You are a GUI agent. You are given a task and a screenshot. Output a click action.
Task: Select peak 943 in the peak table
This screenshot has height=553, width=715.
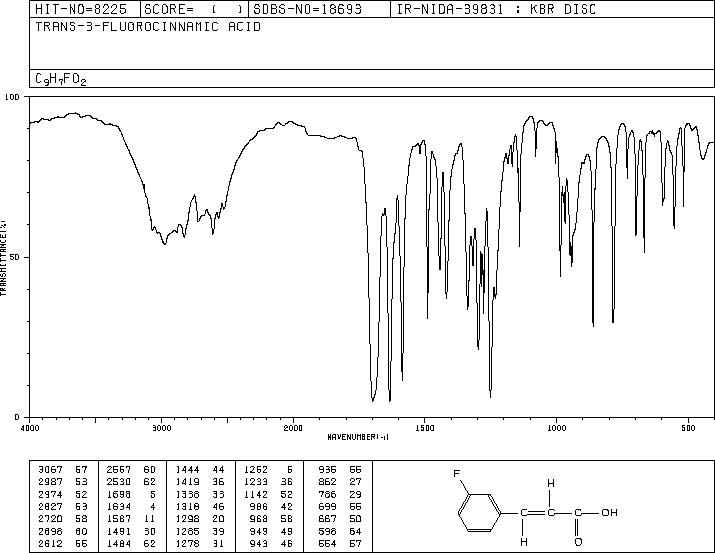[x=259, y=543]
